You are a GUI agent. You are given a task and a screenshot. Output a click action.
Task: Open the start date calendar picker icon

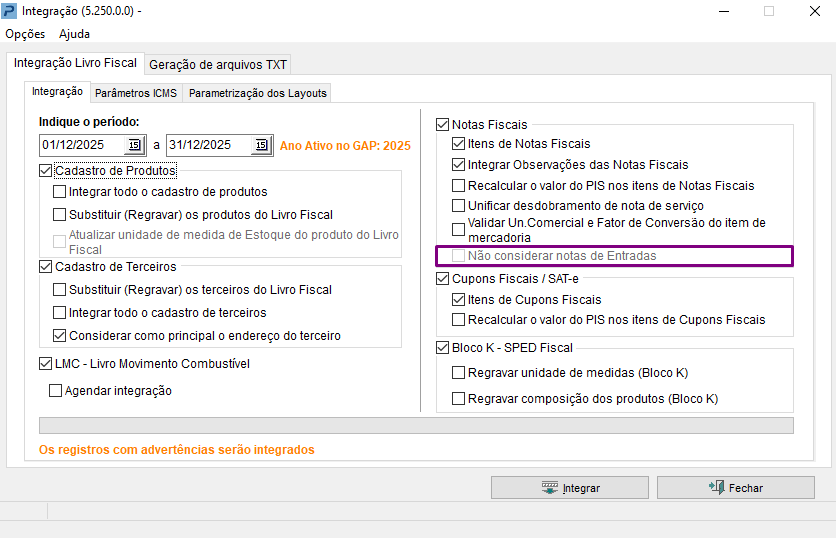click(135, 145)
